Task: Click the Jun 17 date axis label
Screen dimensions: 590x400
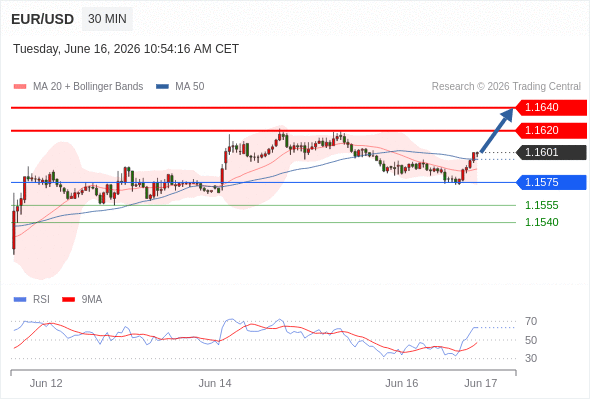Action: pyautogui.click(x=481, y=383)
